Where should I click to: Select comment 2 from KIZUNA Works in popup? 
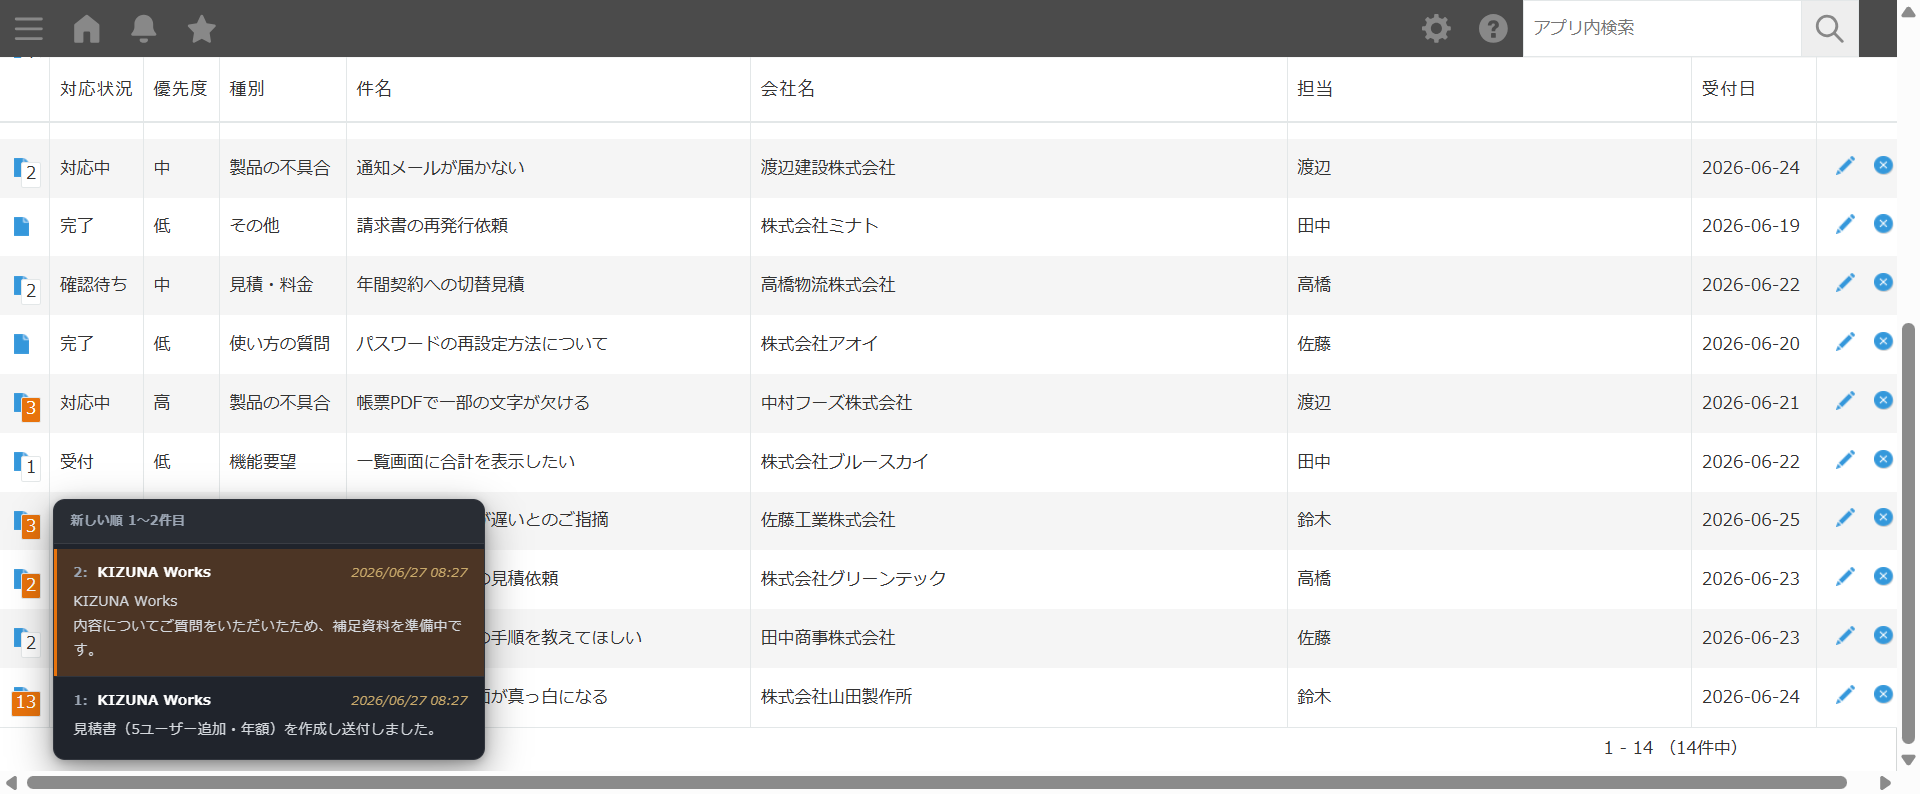[269, 612]
